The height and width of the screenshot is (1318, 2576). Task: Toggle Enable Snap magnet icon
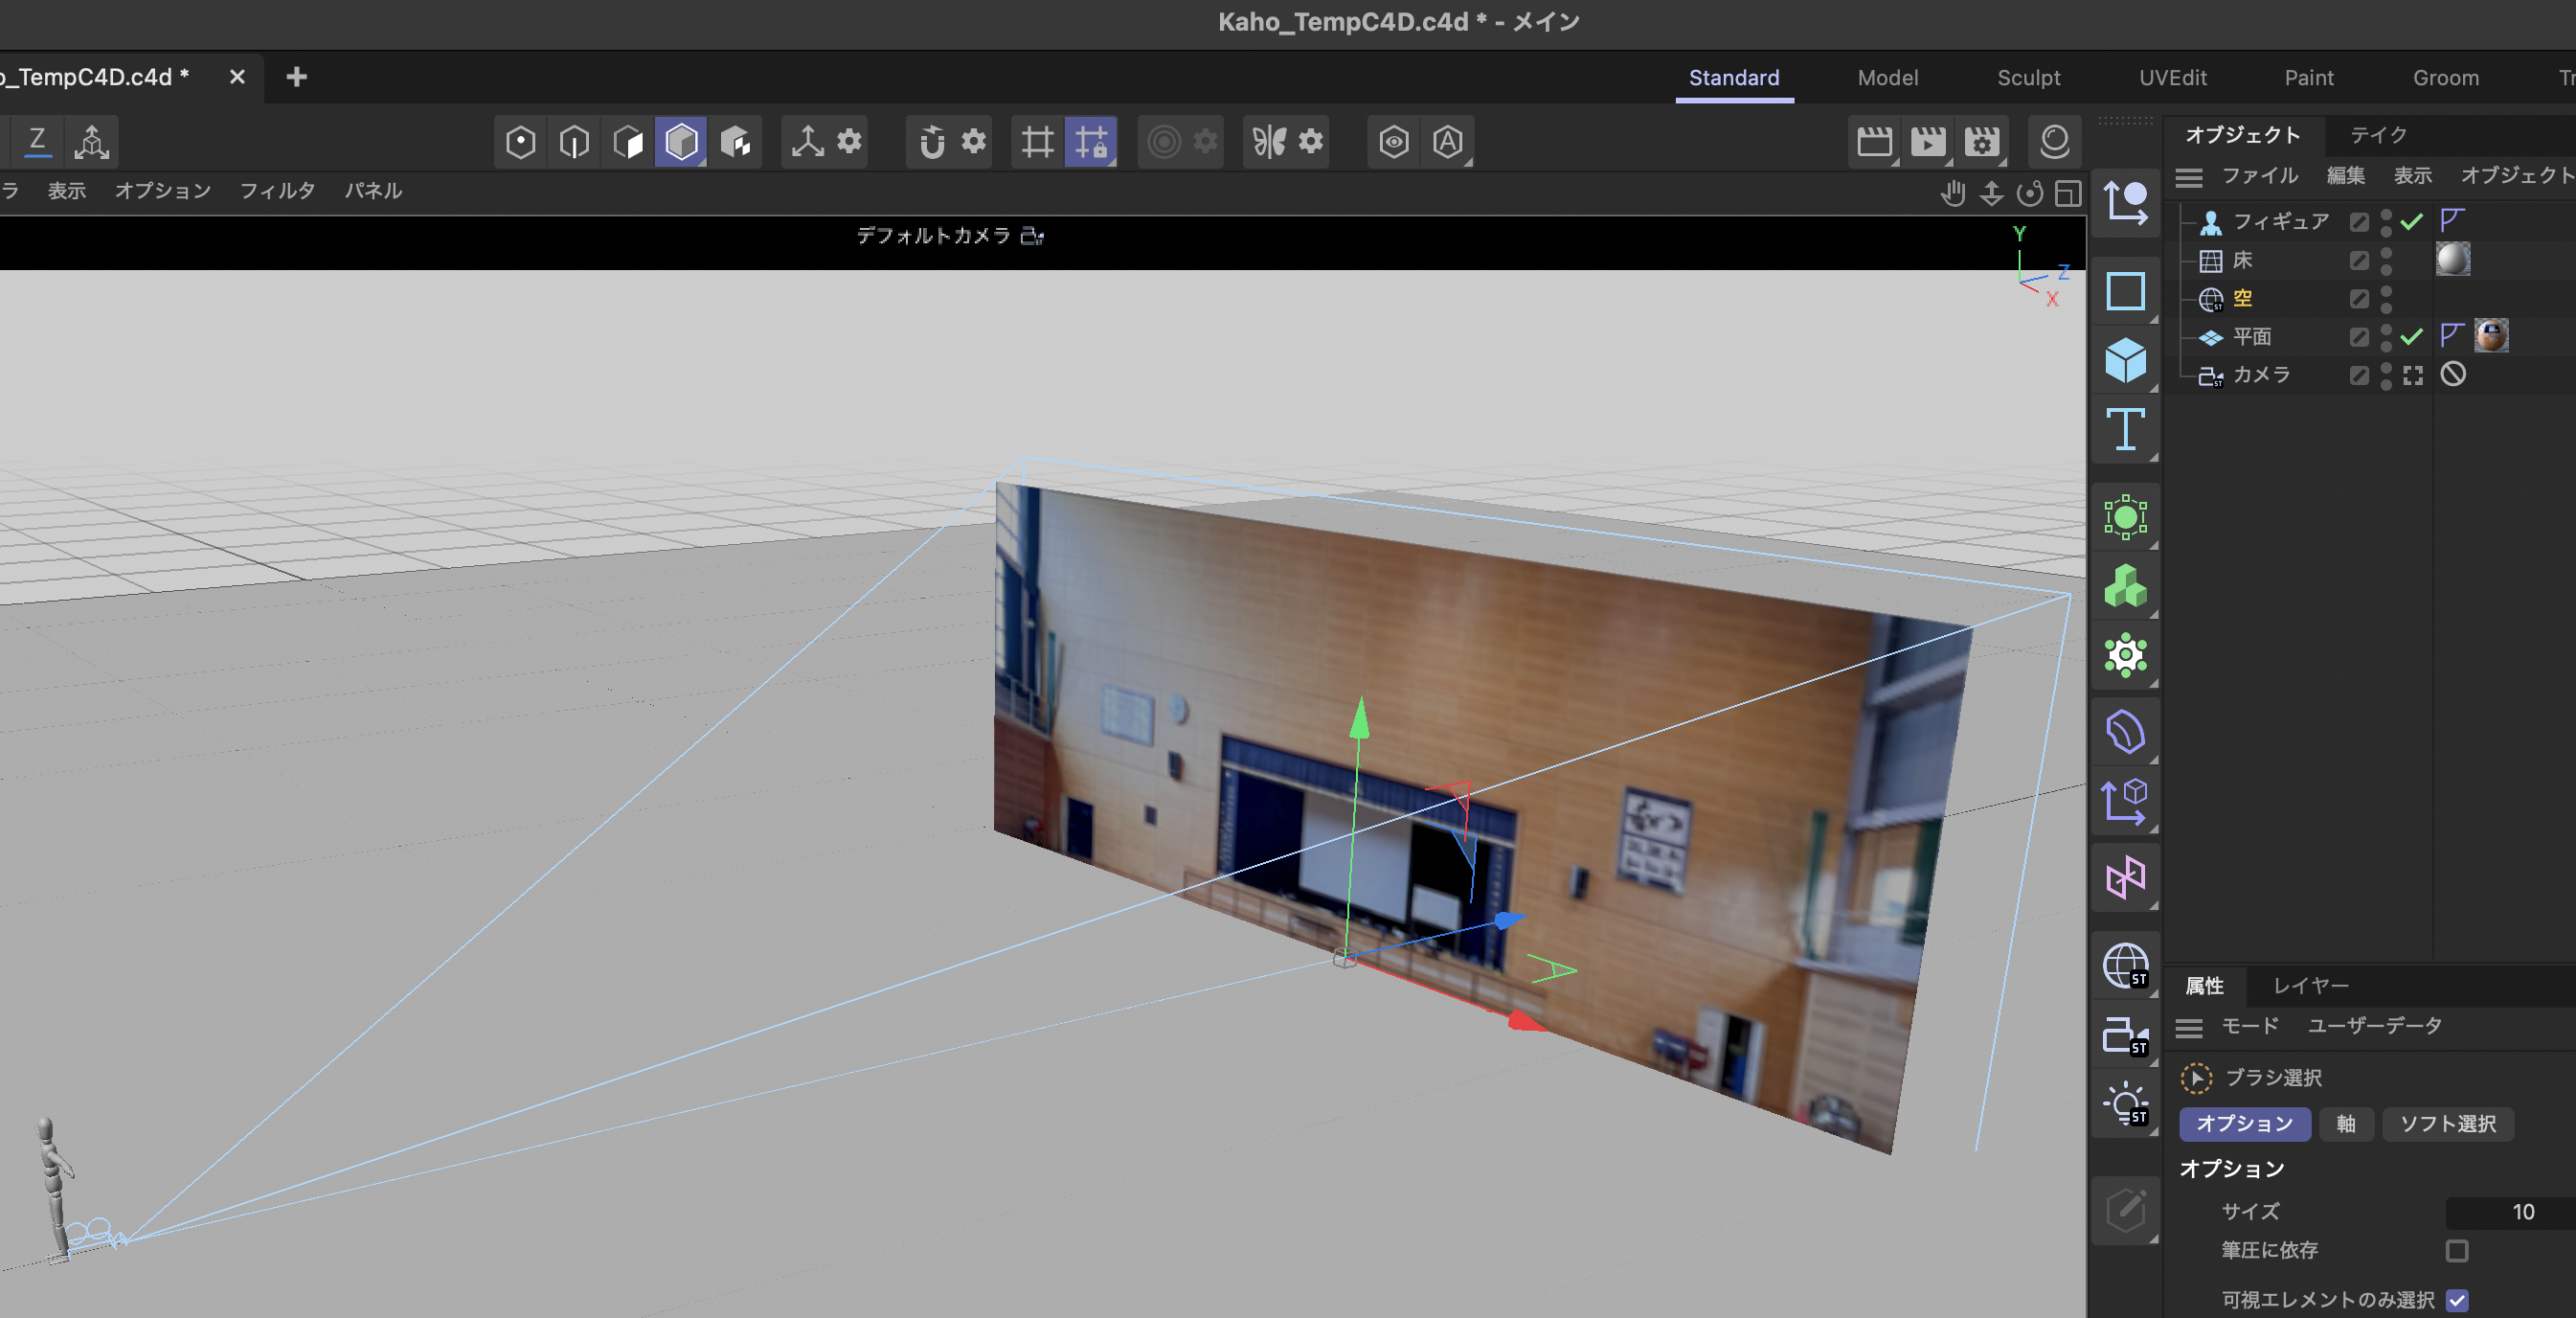[932, 141]
